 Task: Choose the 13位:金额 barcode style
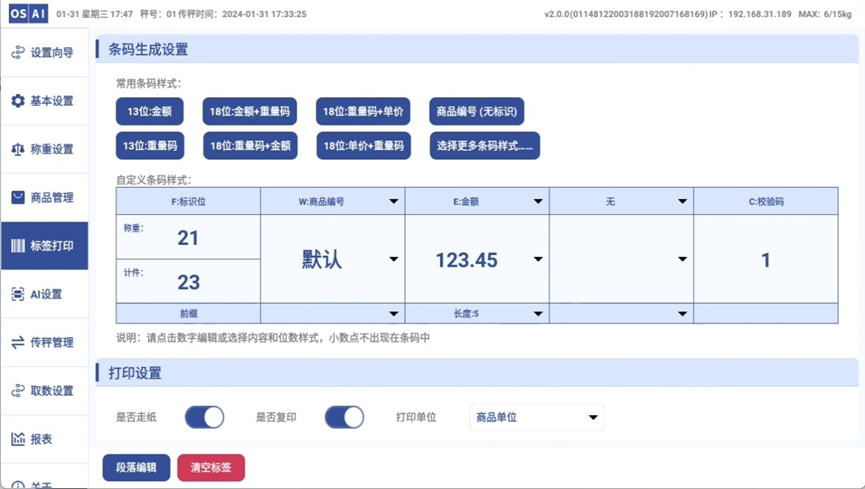point(149,112)
